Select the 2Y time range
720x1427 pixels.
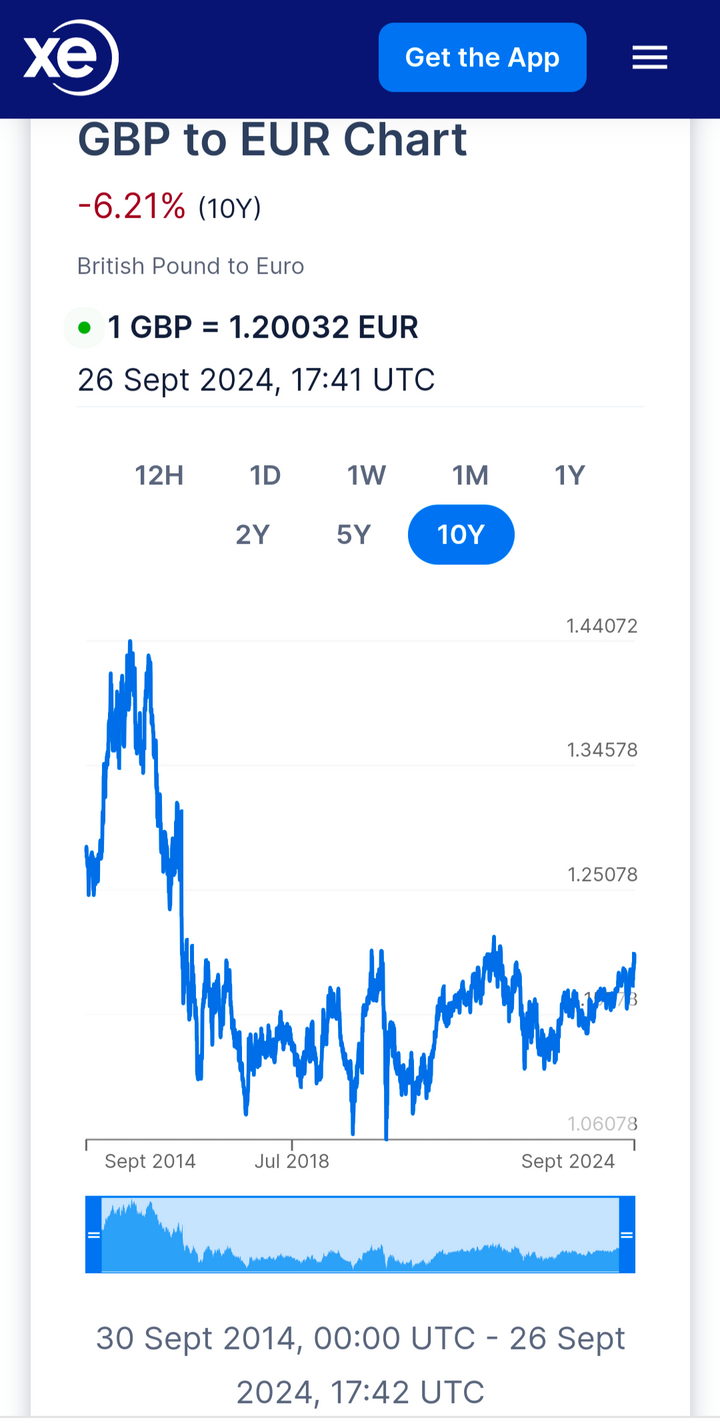point(253,535)
